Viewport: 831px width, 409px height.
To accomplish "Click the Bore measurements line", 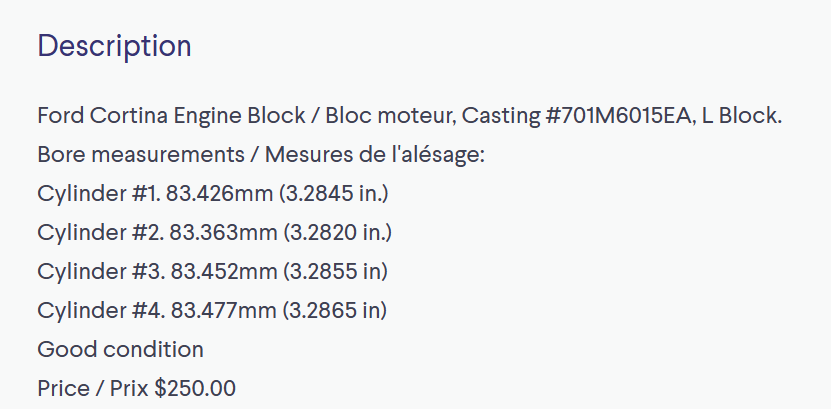I will (x=261, y=155).
